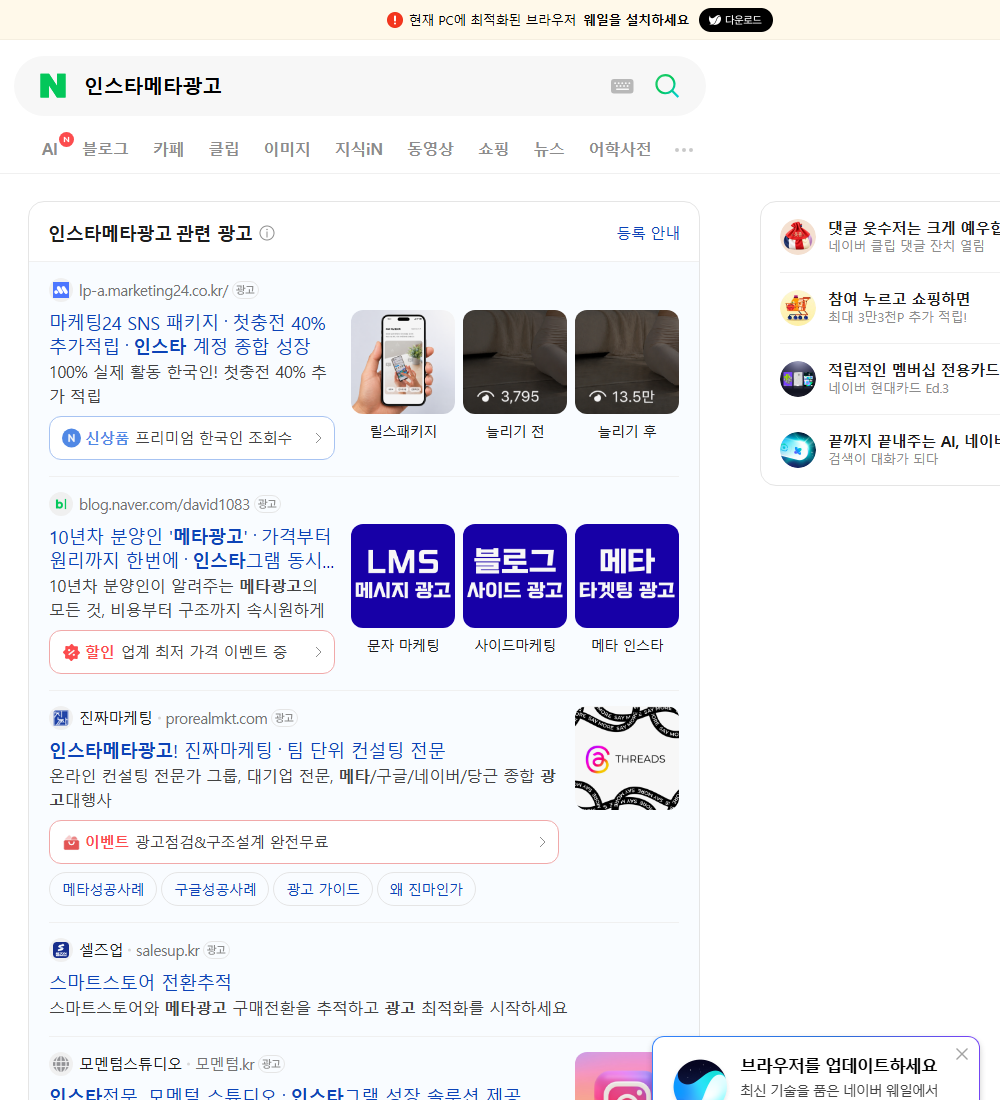The image size is (1000, 1100).
Task: Click the 메타 타겟팅 광고 thumbnail
Action: (x=627, y=576)
